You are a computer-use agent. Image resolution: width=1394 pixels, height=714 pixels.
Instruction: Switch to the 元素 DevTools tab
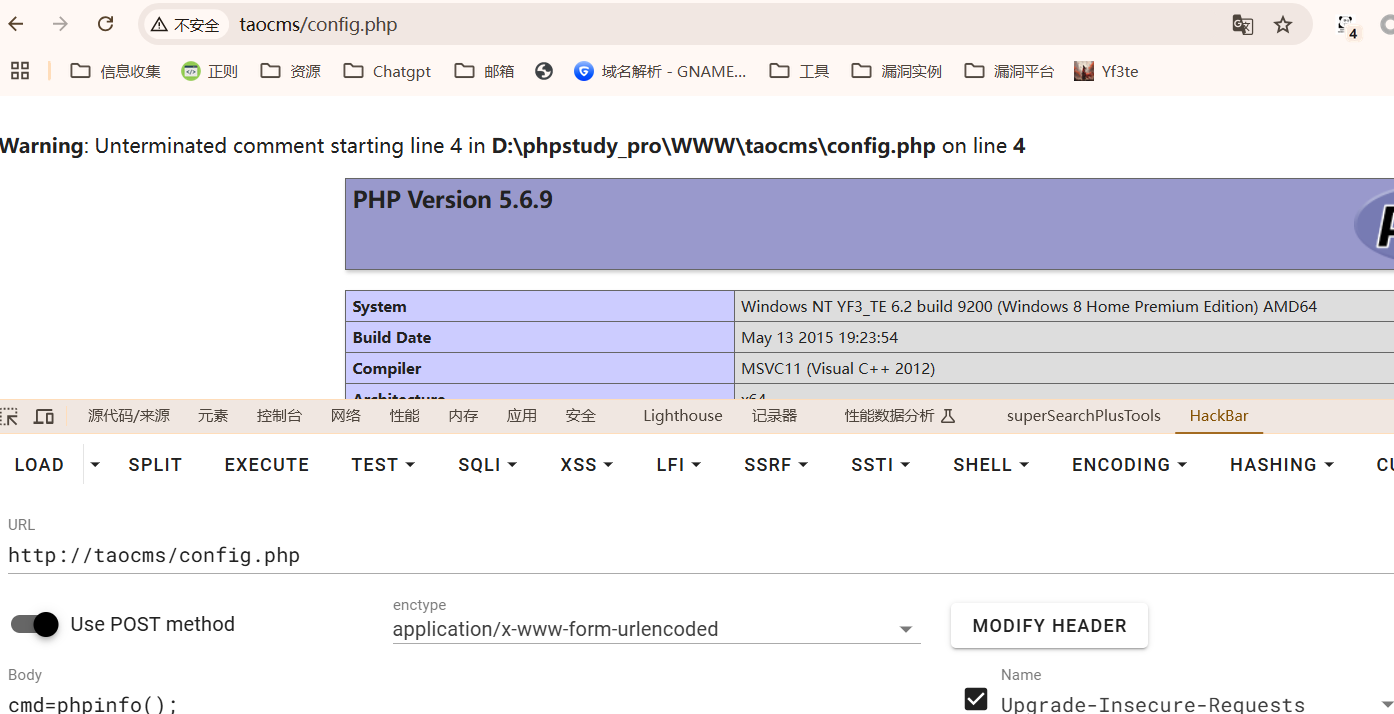213,416
